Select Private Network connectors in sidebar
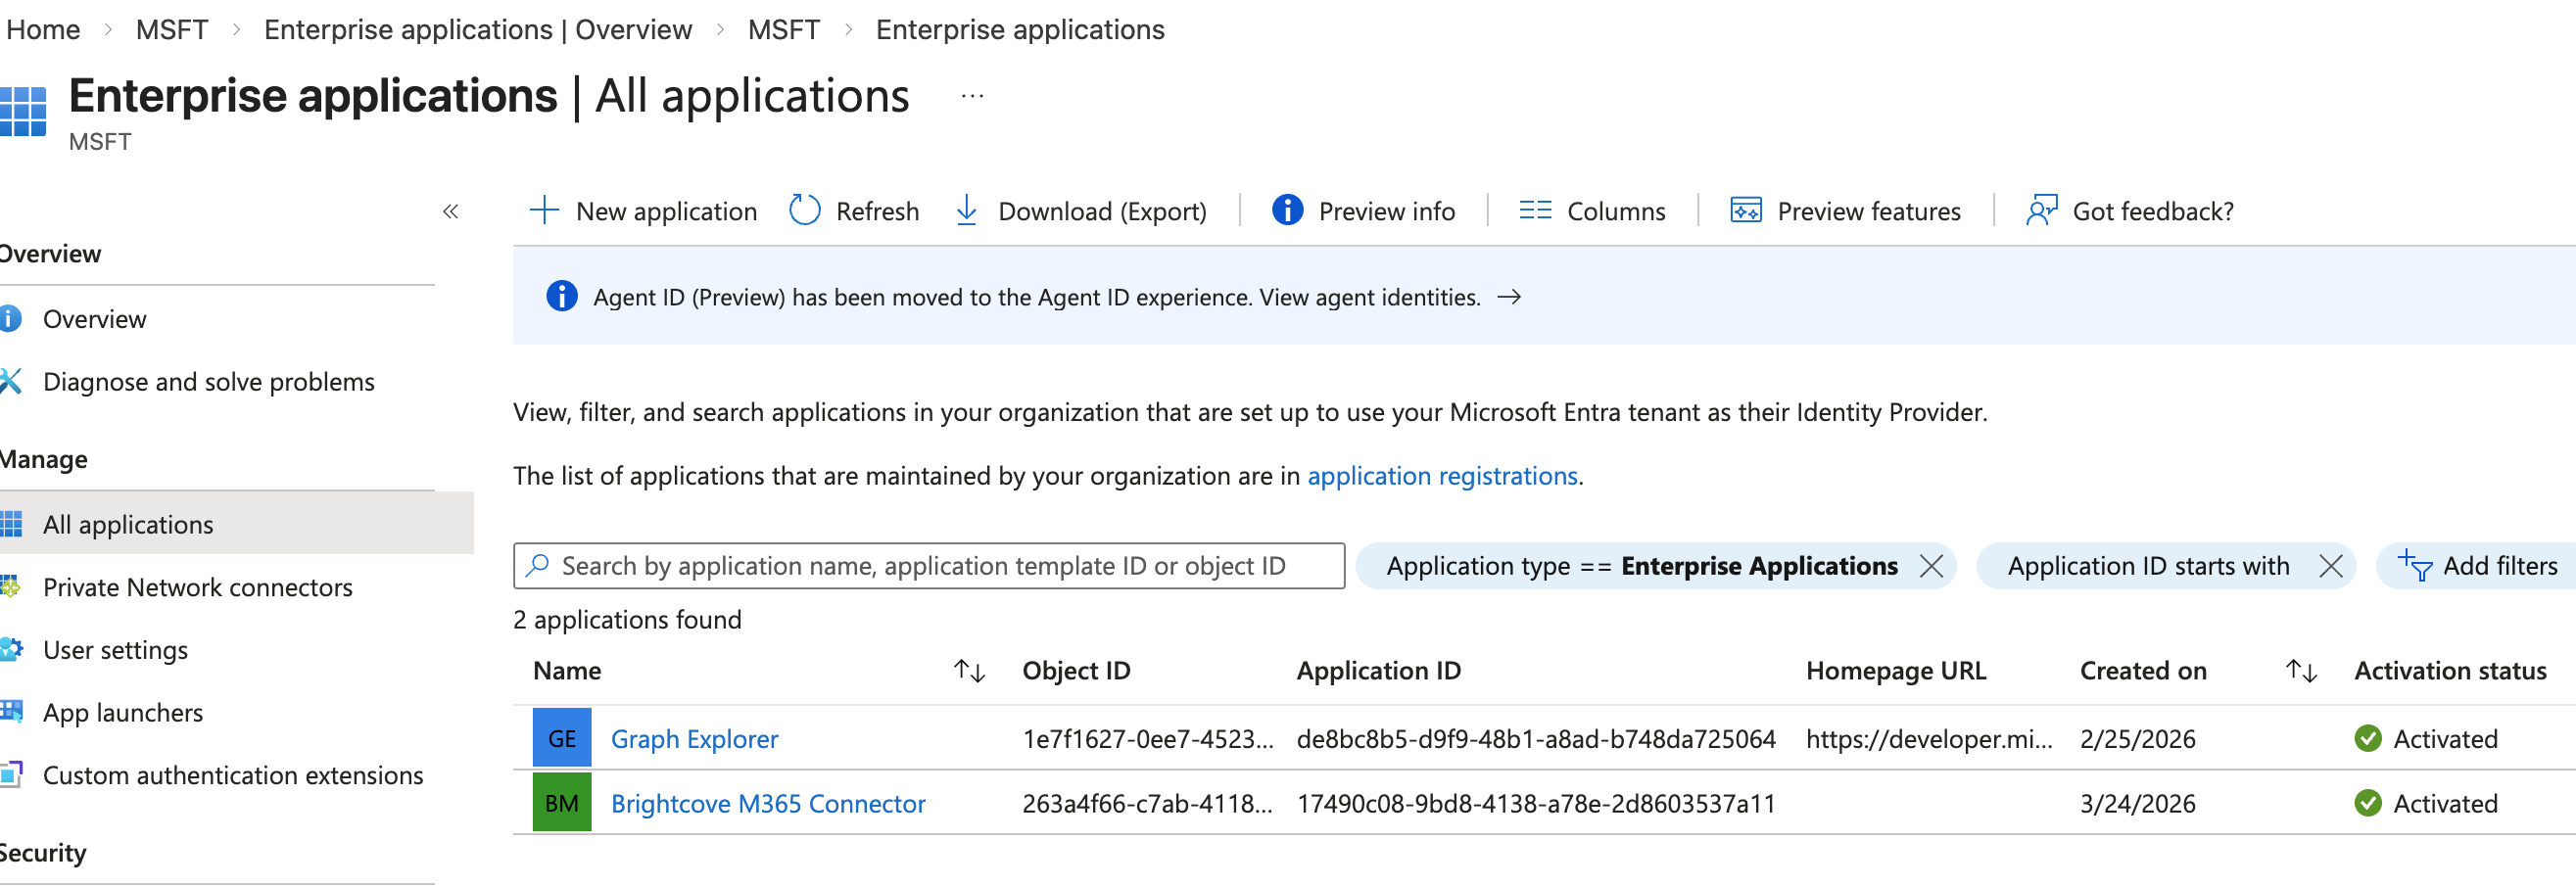 pos(197,588)
